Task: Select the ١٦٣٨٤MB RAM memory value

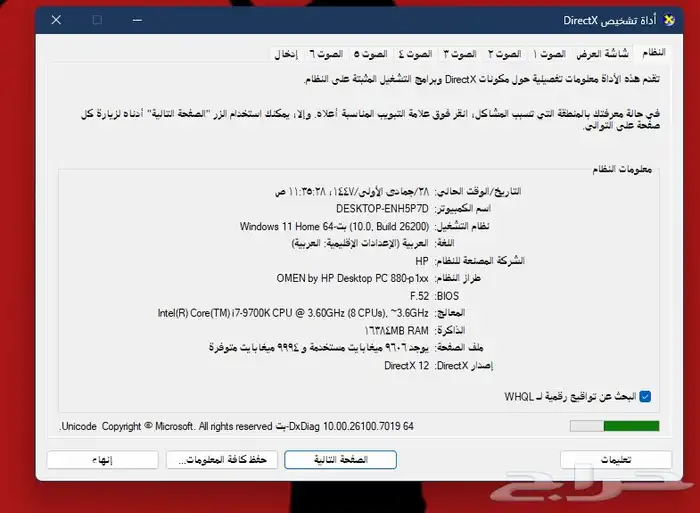Action: [x=396, y=331]
